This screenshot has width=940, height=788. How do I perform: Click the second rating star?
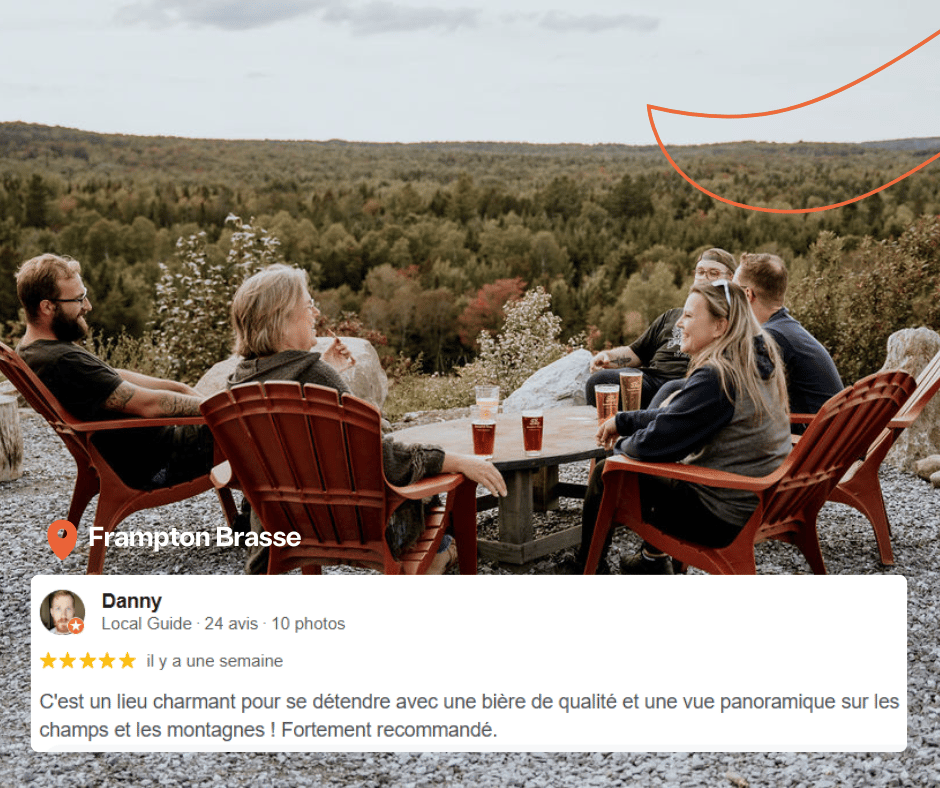68,661
